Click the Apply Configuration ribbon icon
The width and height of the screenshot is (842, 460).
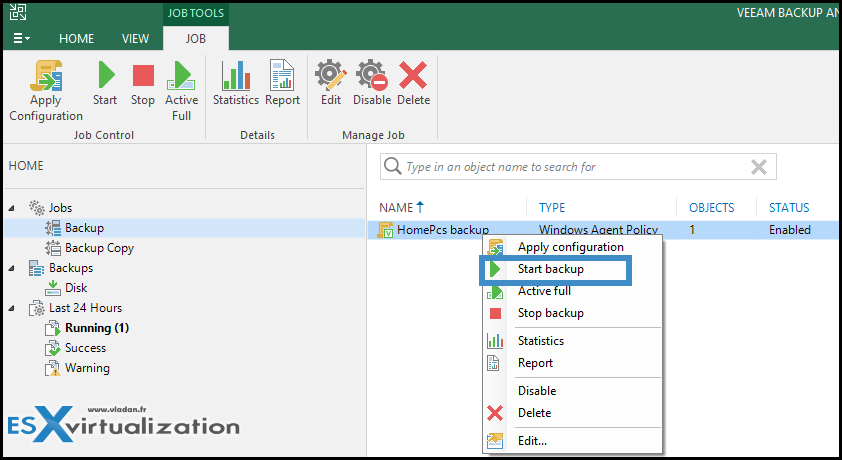coord(46,76)
